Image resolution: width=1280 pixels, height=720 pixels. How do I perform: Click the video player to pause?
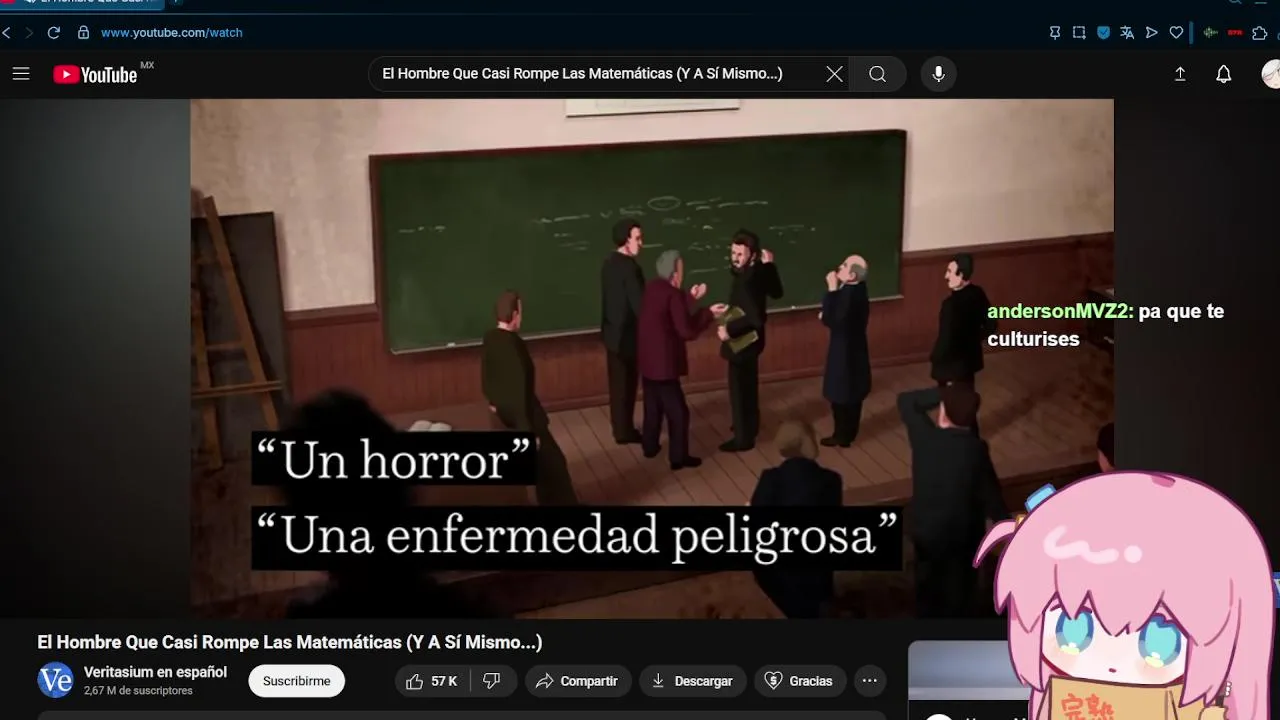pos(651,358)
